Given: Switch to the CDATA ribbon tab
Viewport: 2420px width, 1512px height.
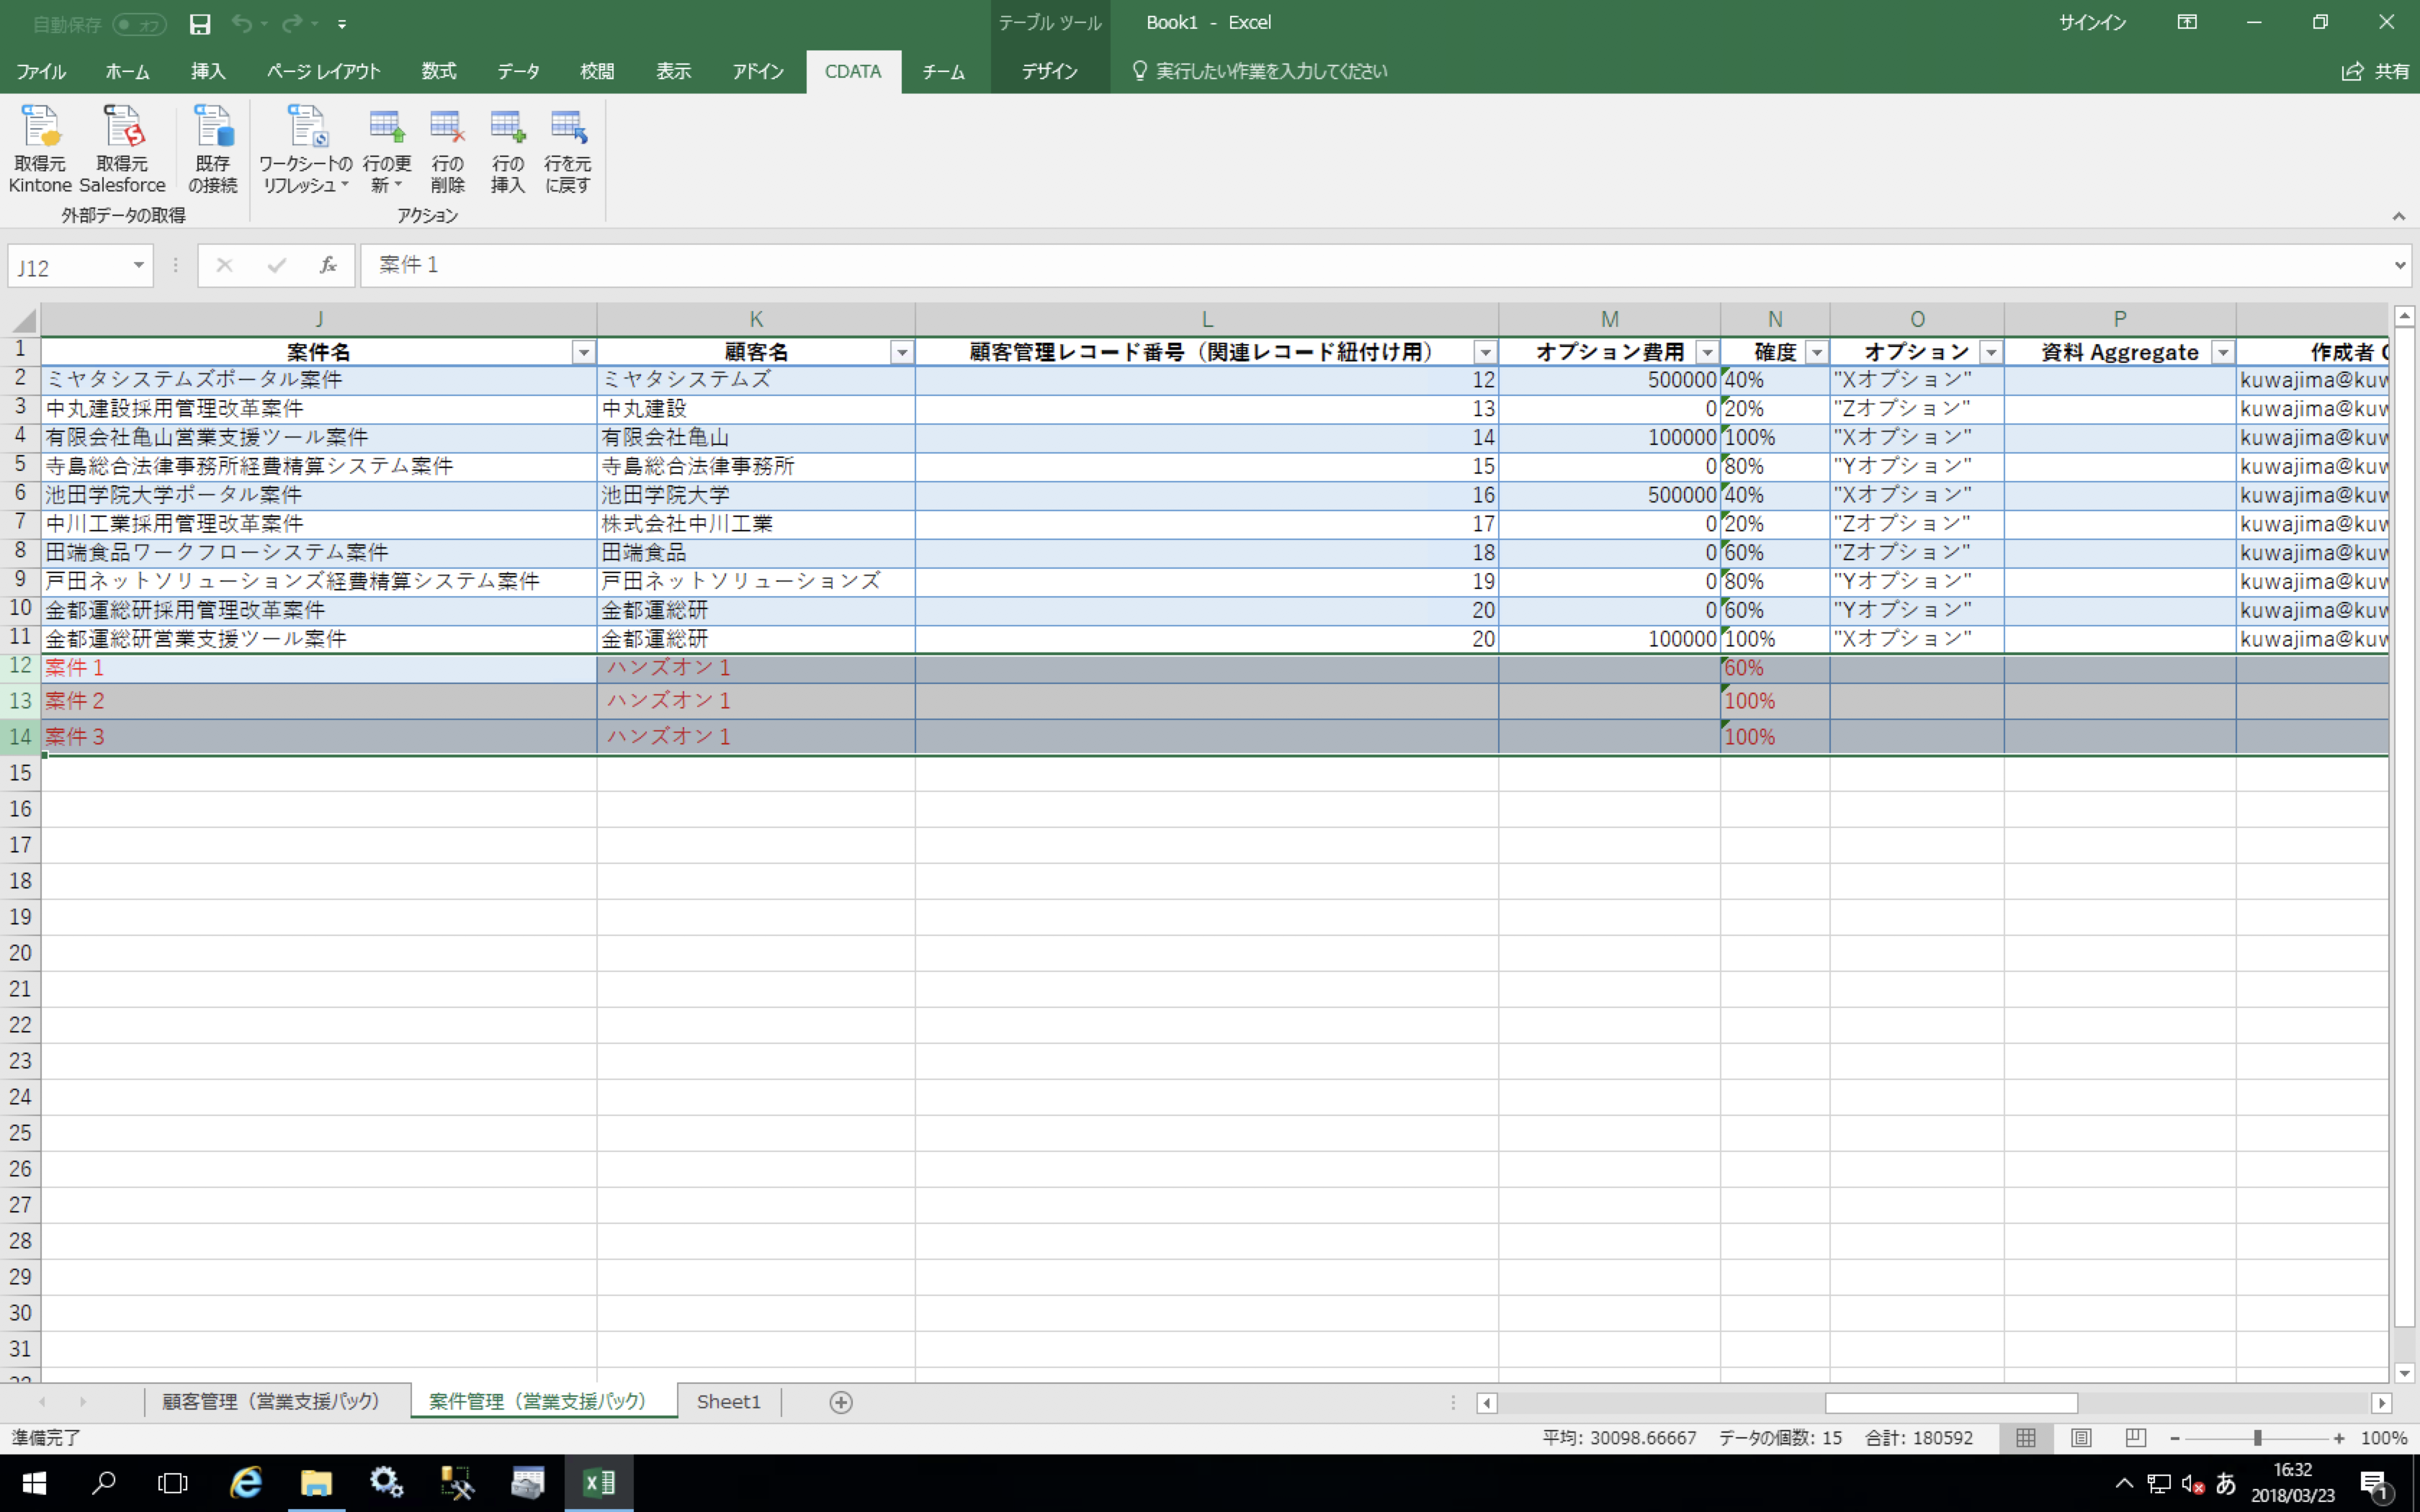Looking at the screenshot, I should point(852,70).
